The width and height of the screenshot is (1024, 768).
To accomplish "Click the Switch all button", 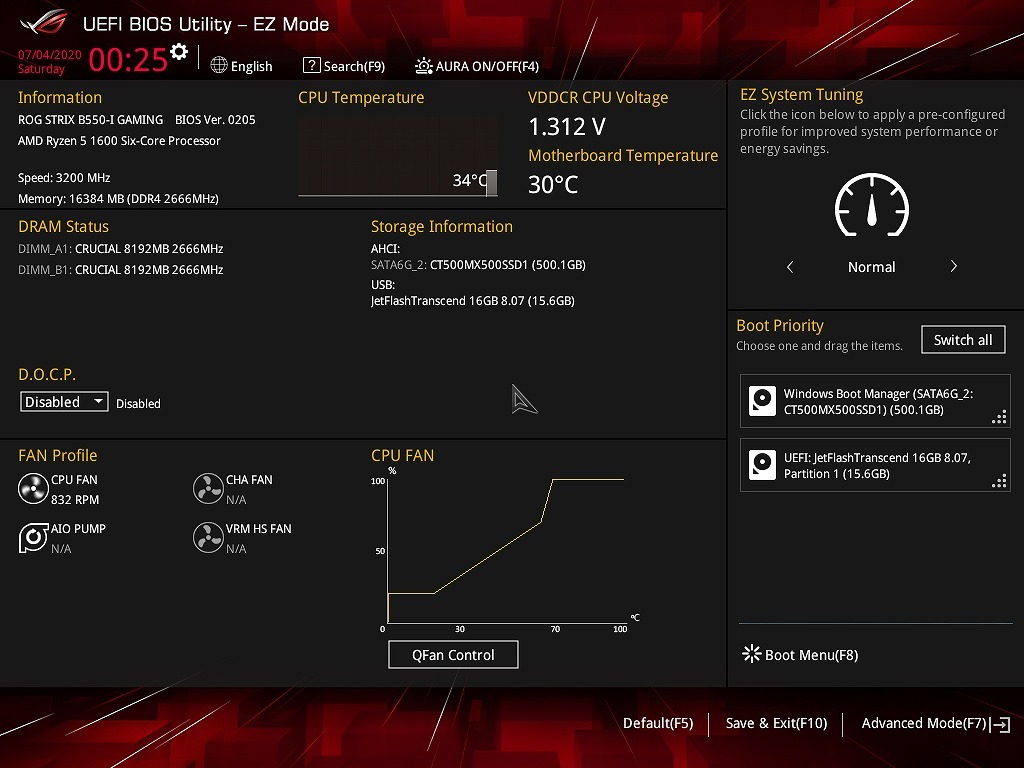I will (x=963, y=340).
